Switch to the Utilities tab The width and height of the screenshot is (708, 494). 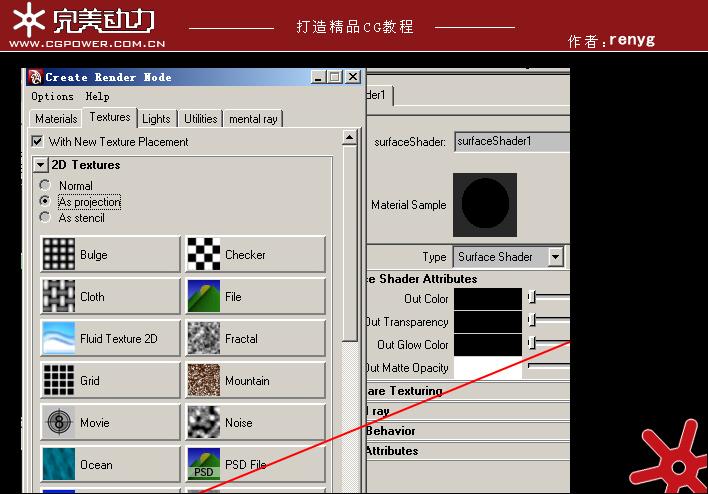point(200,119)
